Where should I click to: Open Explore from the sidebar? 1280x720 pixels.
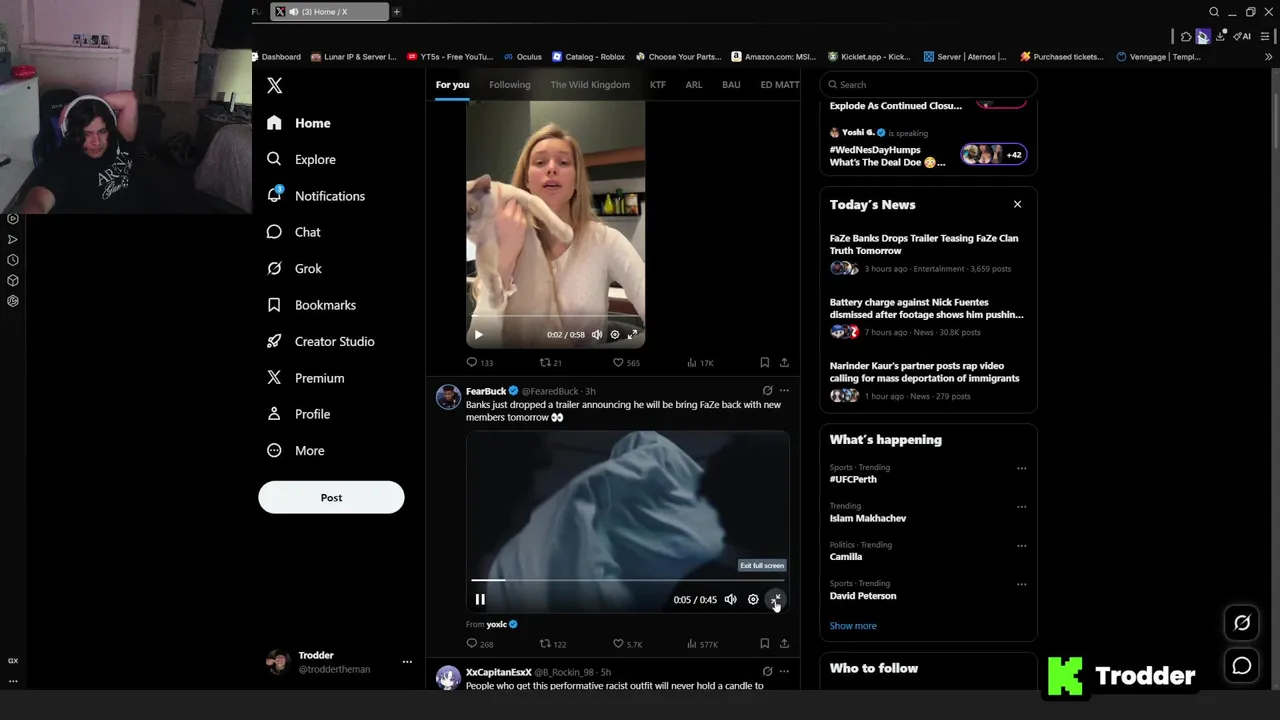pos(301,159)
